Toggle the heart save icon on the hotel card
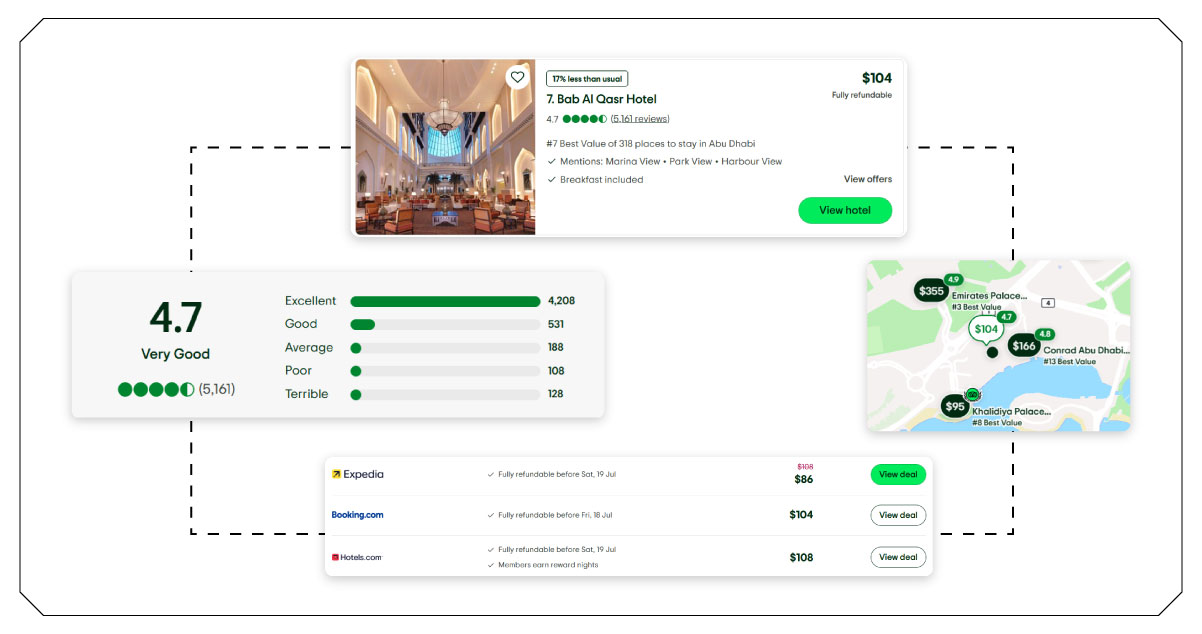Image resolution: width=1202 pixels, height=634 pixels. pos(518,78)
